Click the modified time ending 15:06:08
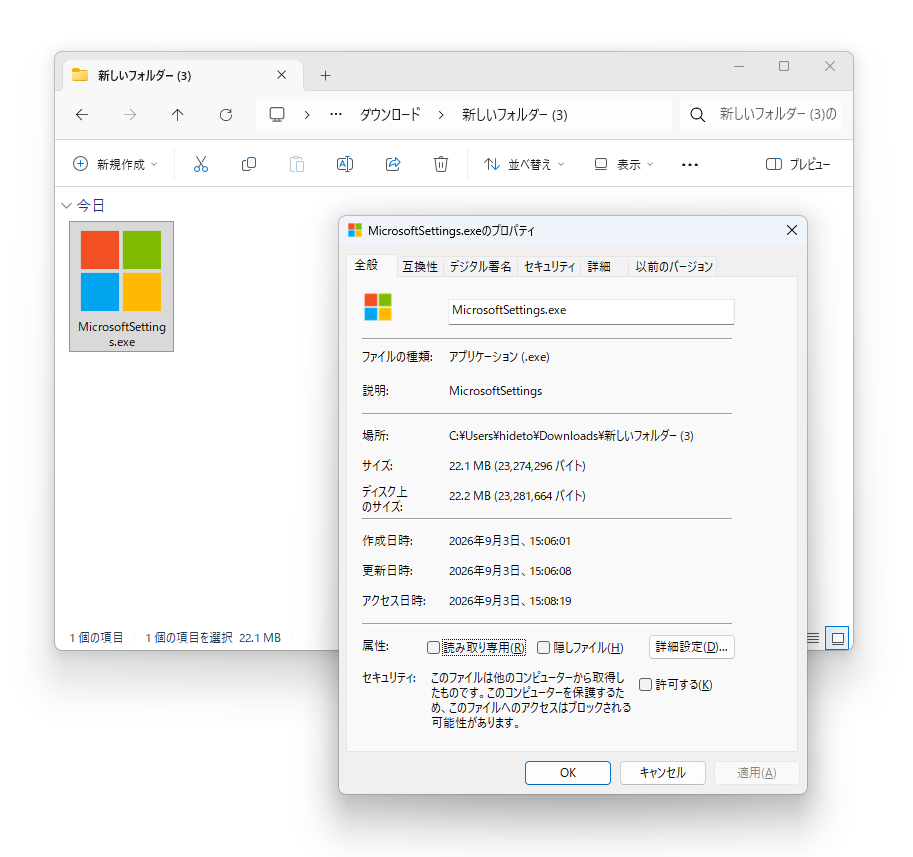The width and height of the screenshot is (913, 857). pyautogui.click(x=509, y=571)
